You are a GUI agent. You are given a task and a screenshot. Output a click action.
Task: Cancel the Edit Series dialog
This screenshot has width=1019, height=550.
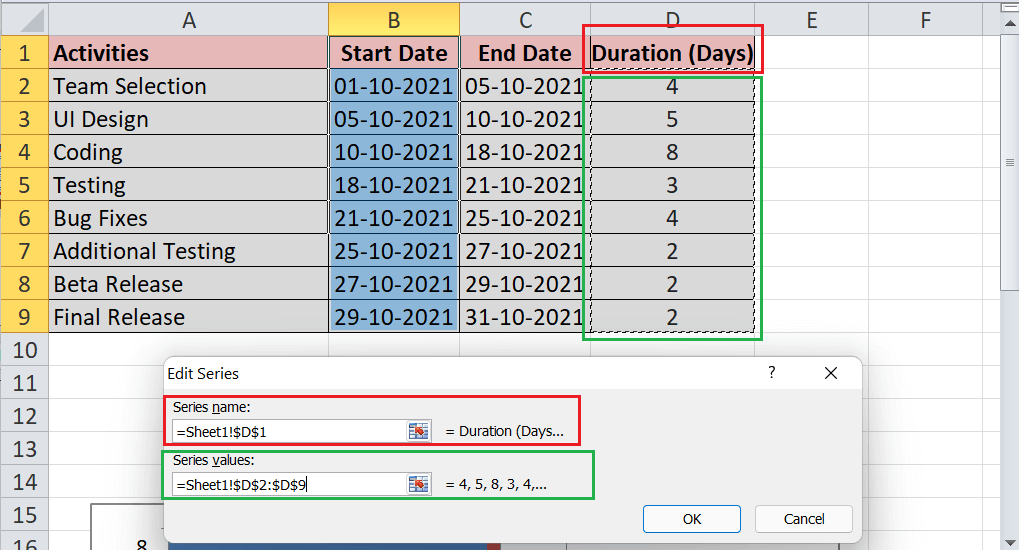(803, 519)
